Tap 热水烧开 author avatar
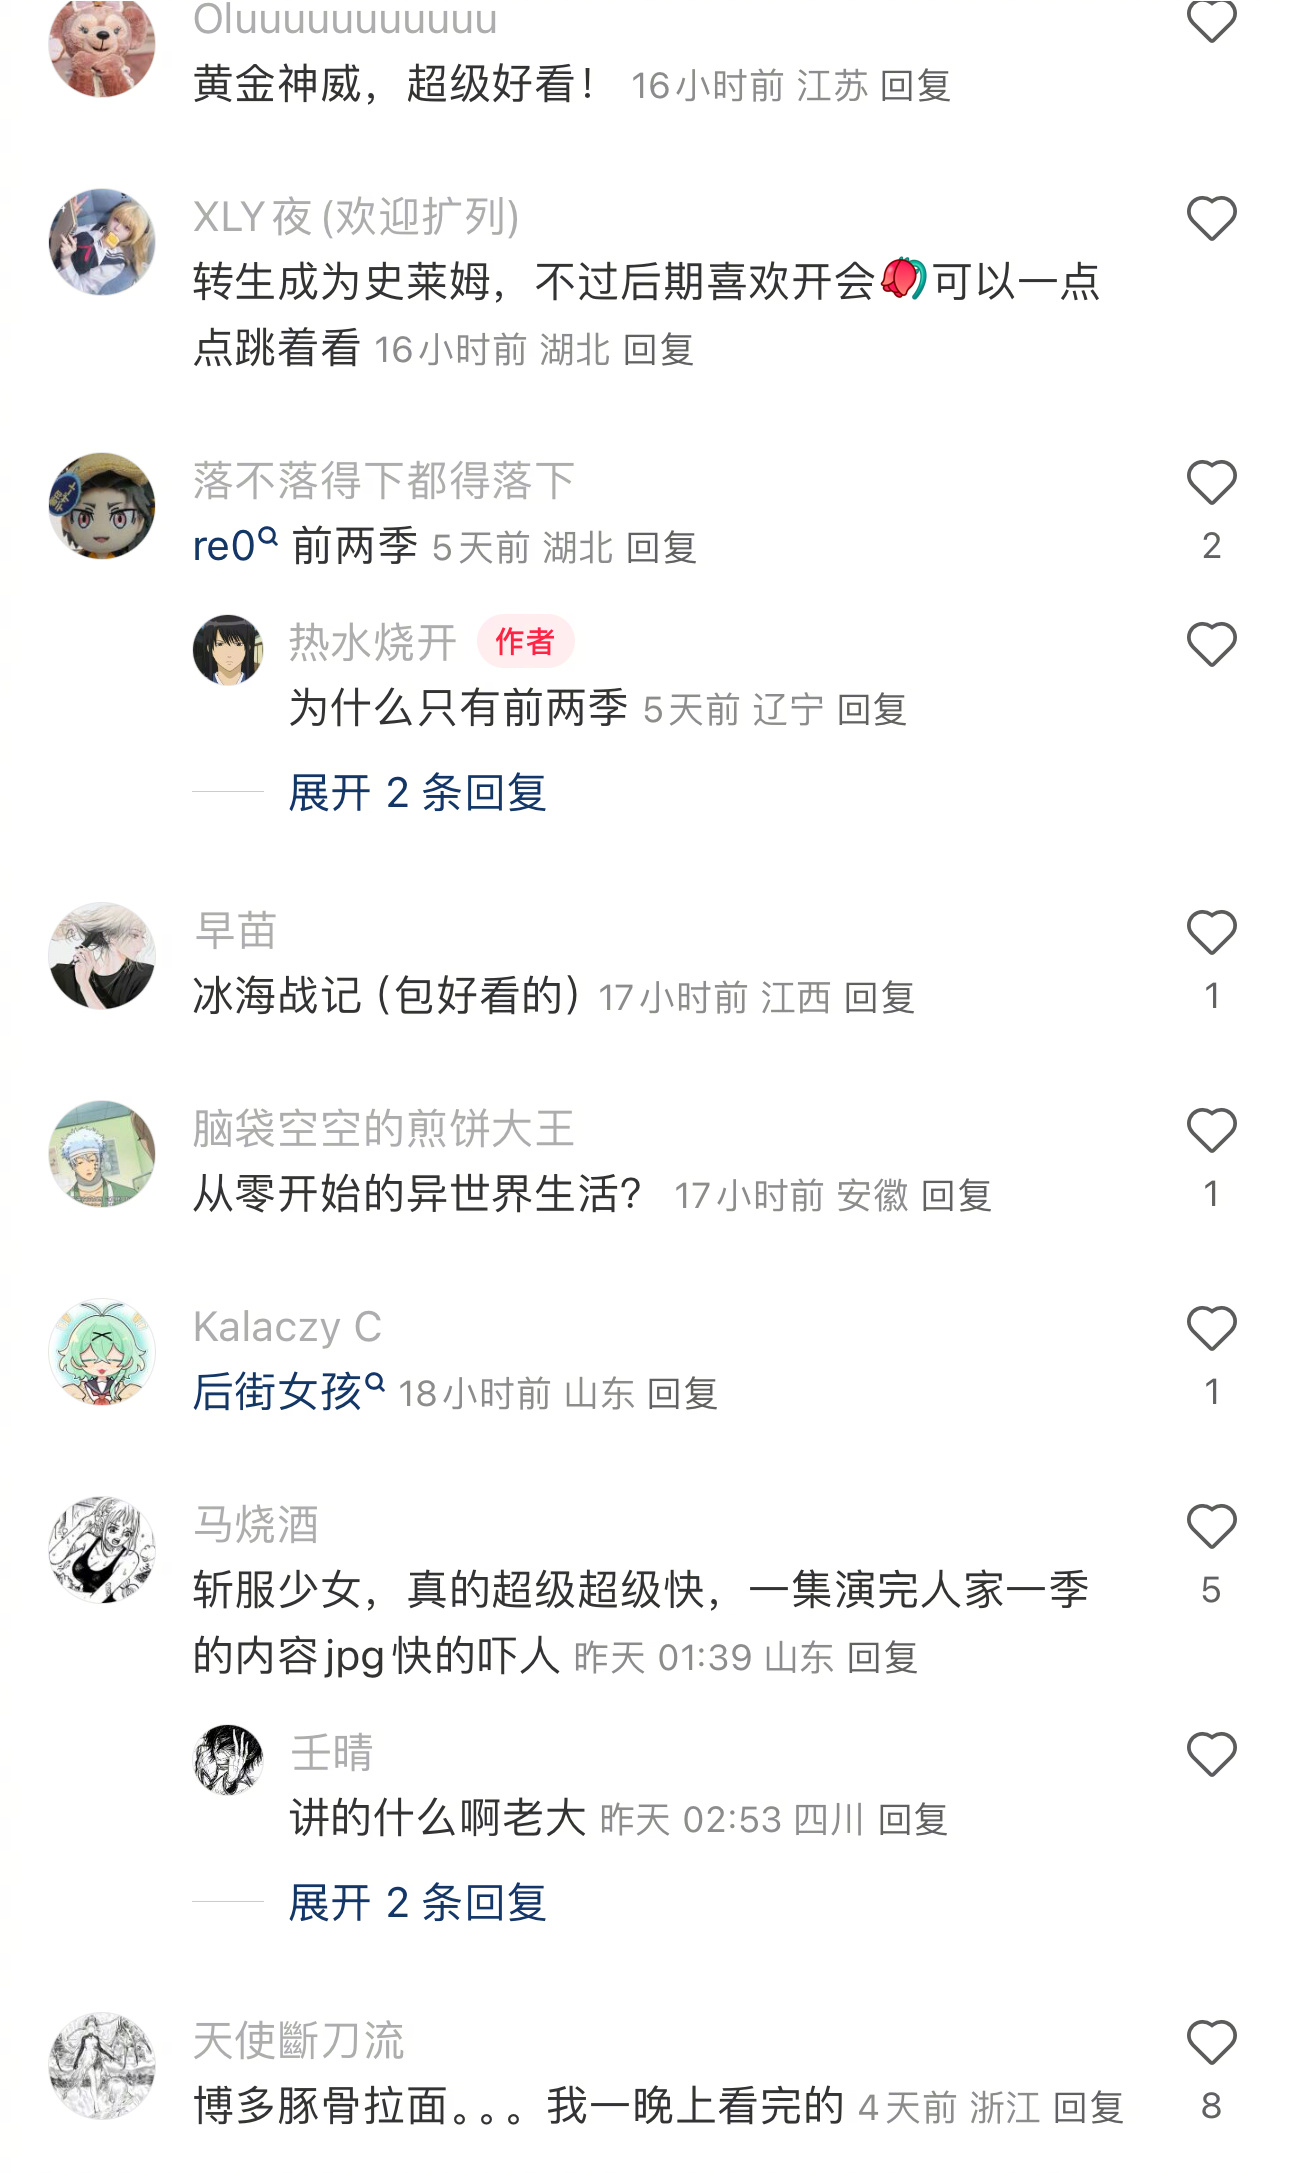Image resolution: width=1290 pixels, height=2173 pixels. tap(228, 650)
